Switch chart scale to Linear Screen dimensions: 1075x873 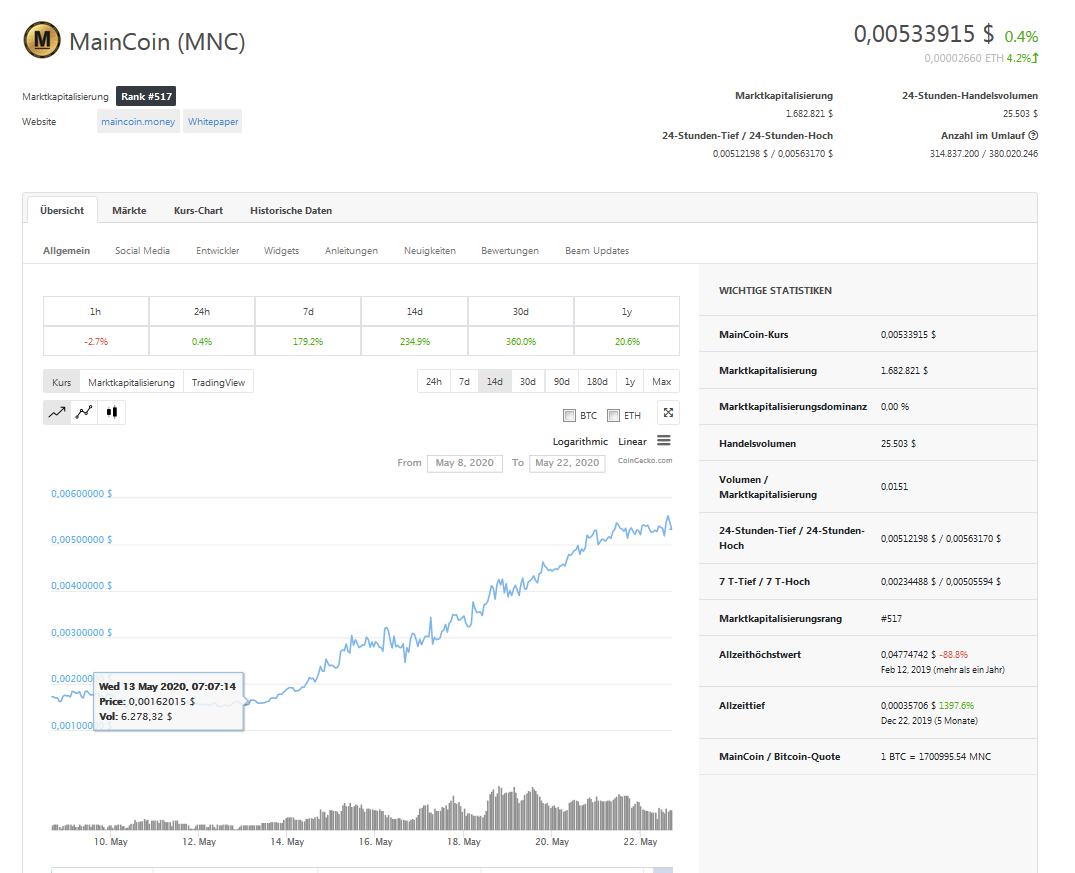click(x=632, y=442)
